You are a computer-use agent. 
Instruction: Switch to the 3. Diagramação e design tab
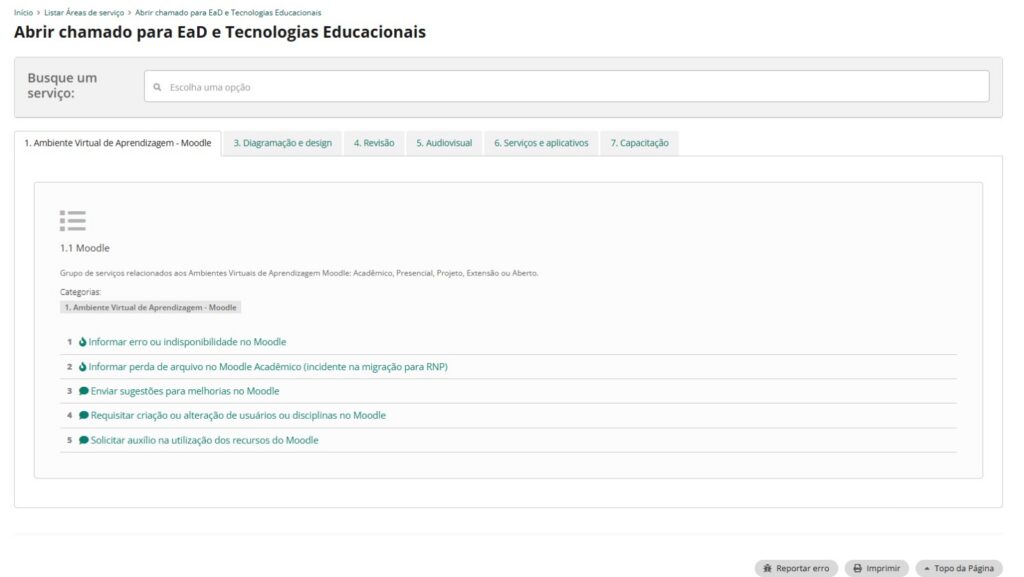[x=282, y=143]
